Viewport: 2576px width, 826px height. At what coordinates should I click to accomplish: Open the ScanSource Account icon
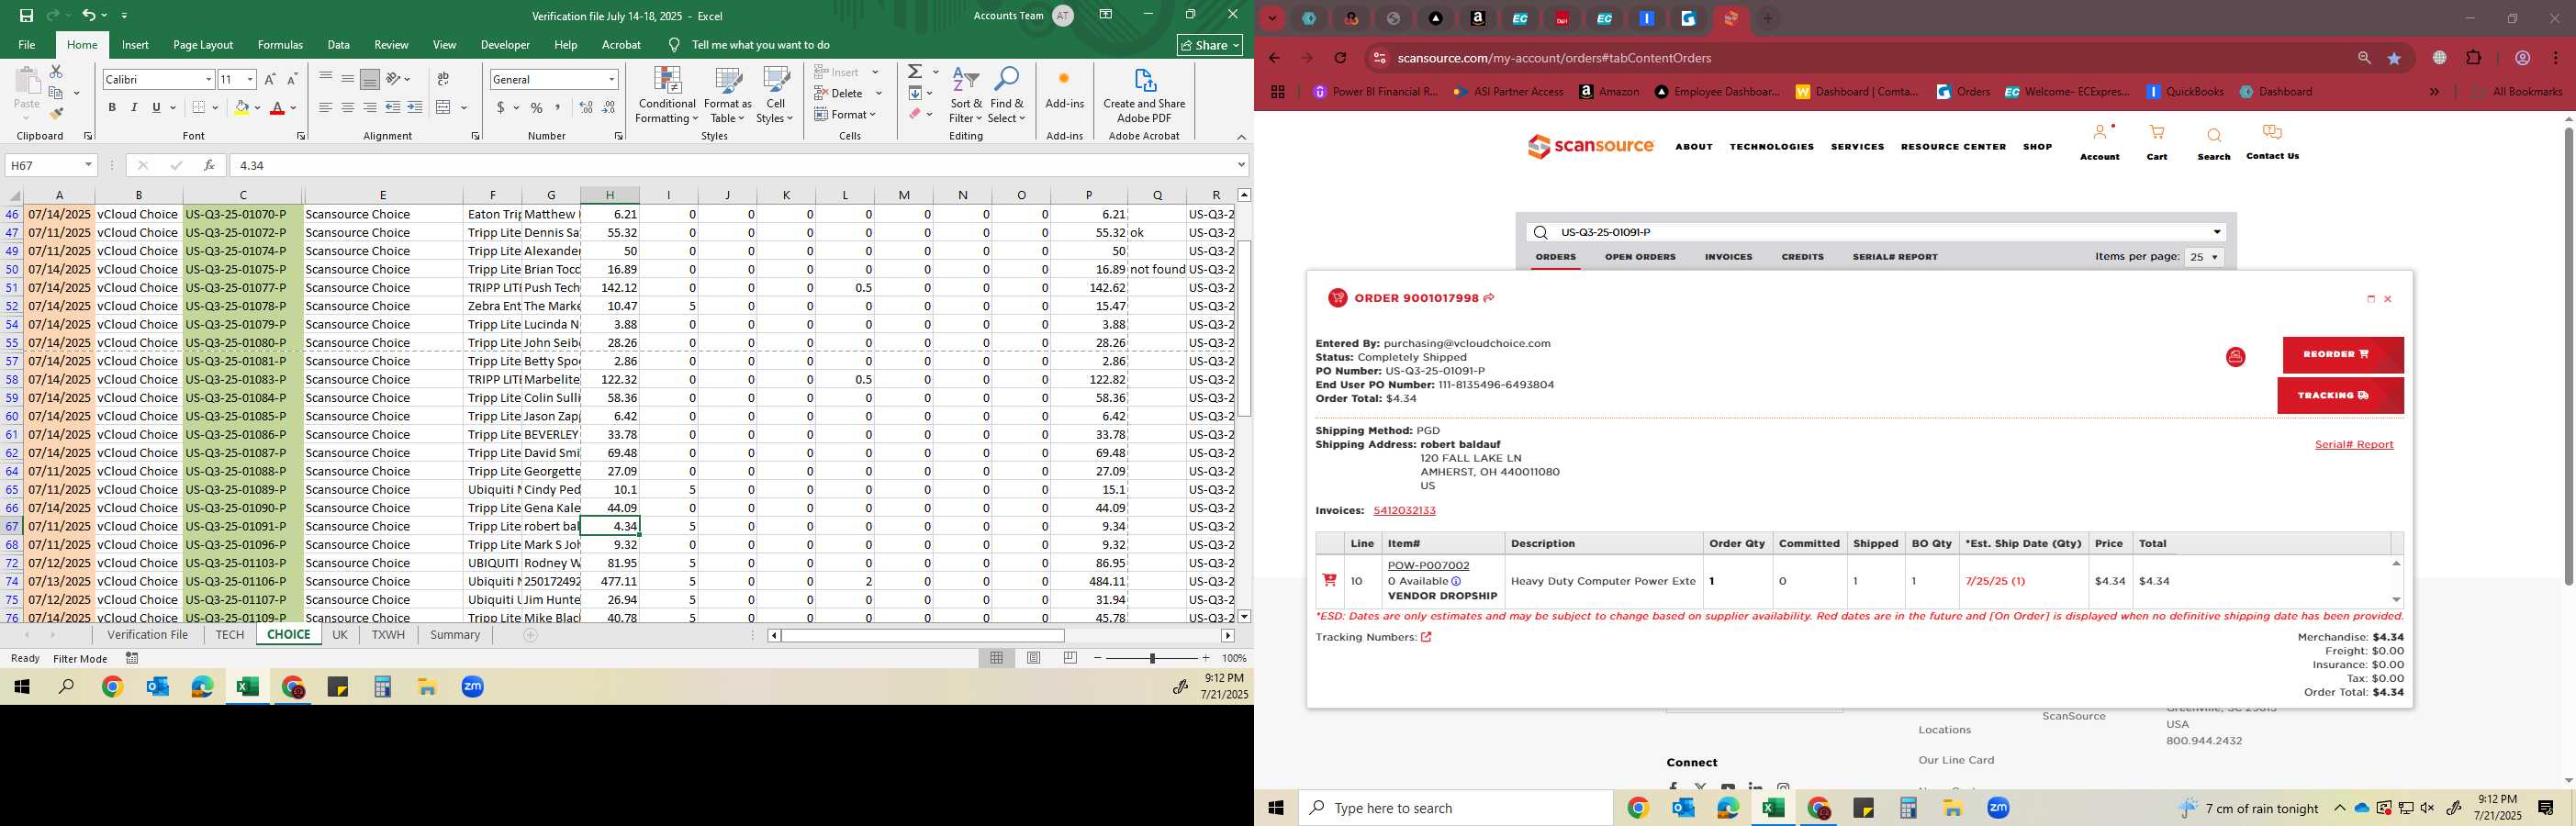(2099, 133)
